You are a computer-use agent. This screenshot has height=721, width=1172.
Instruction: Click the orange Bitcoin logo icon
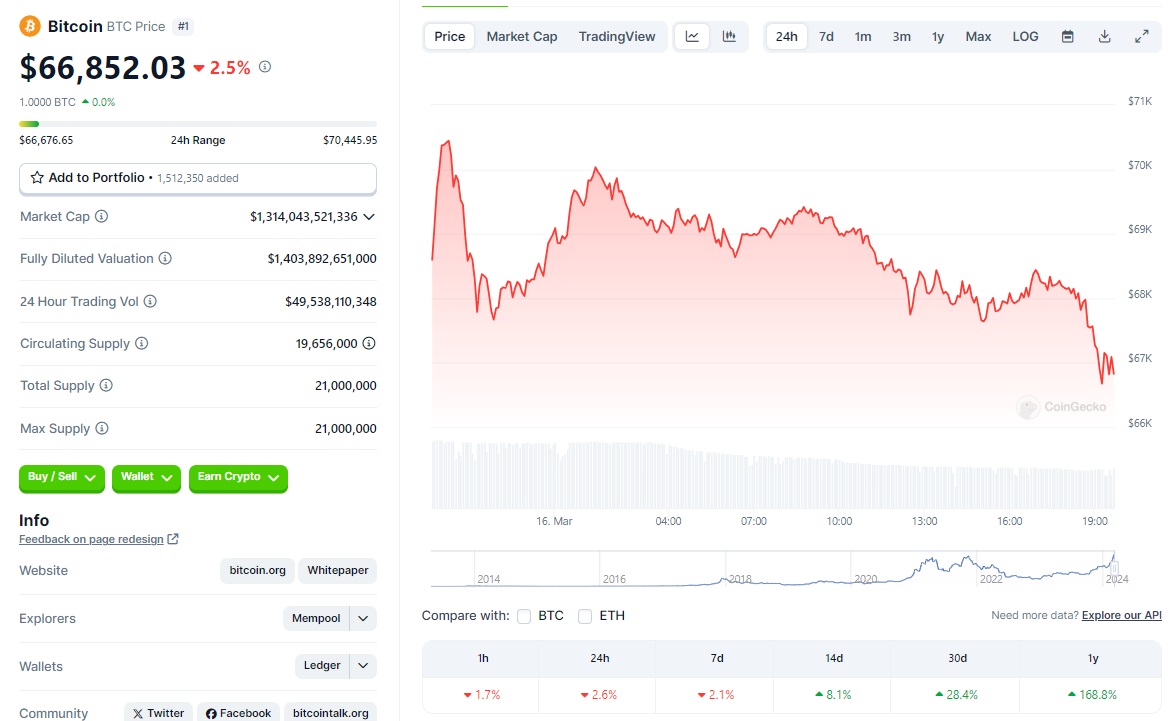tap(30, 26)
